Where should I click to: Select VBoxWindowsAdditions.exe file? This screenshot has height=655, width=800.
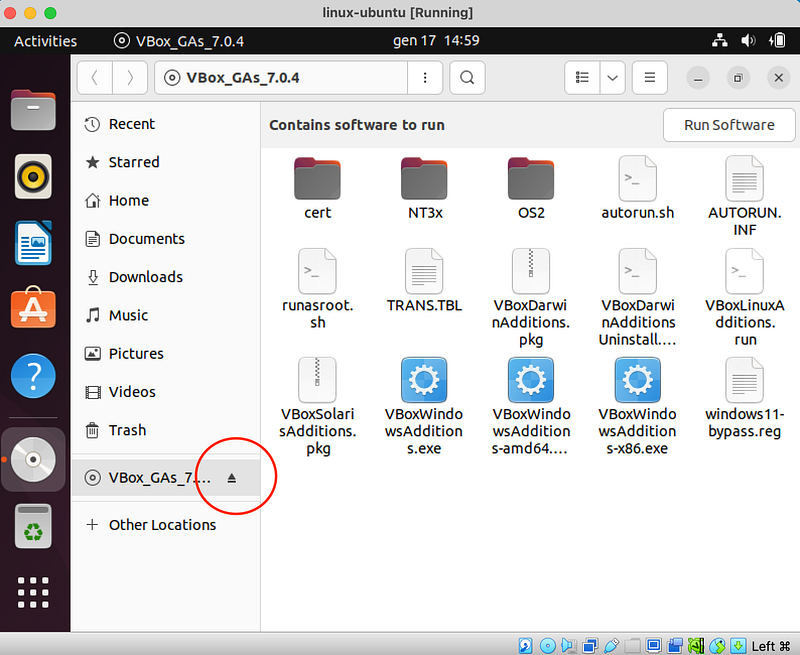click(424, 407)
